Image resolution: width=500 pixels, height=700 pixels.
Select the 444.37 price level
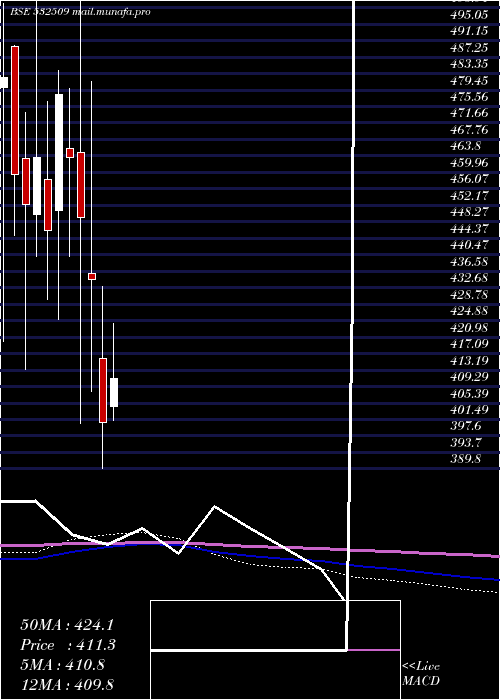(469, 228)
